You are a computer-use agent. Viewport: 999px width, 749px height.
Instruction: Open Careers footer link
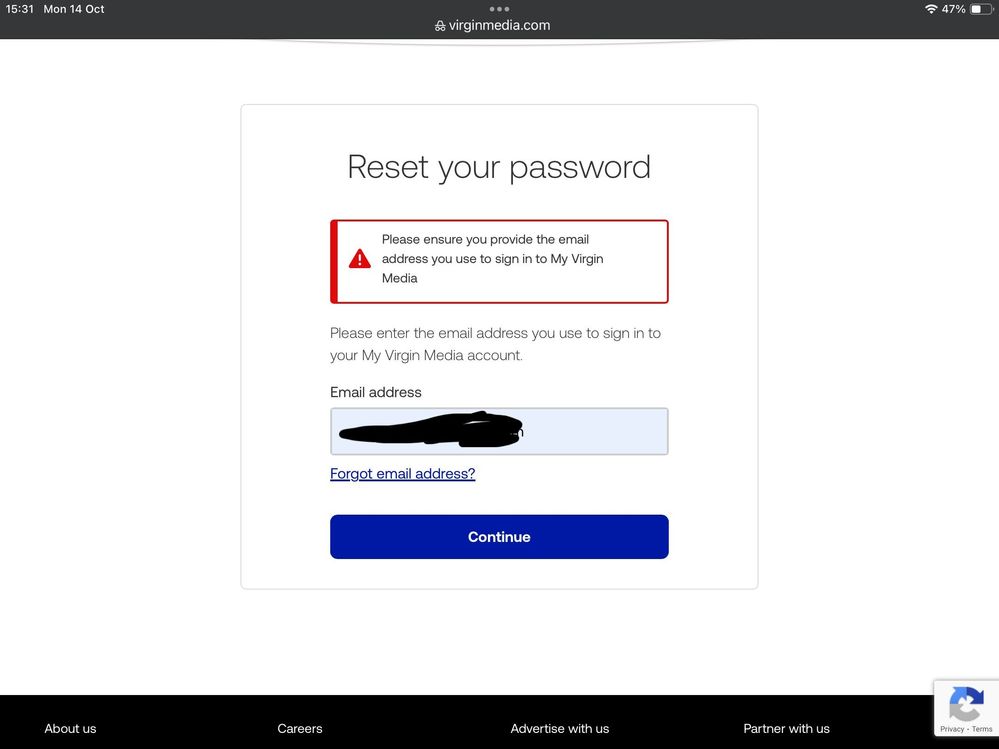(x=299, y=729)
